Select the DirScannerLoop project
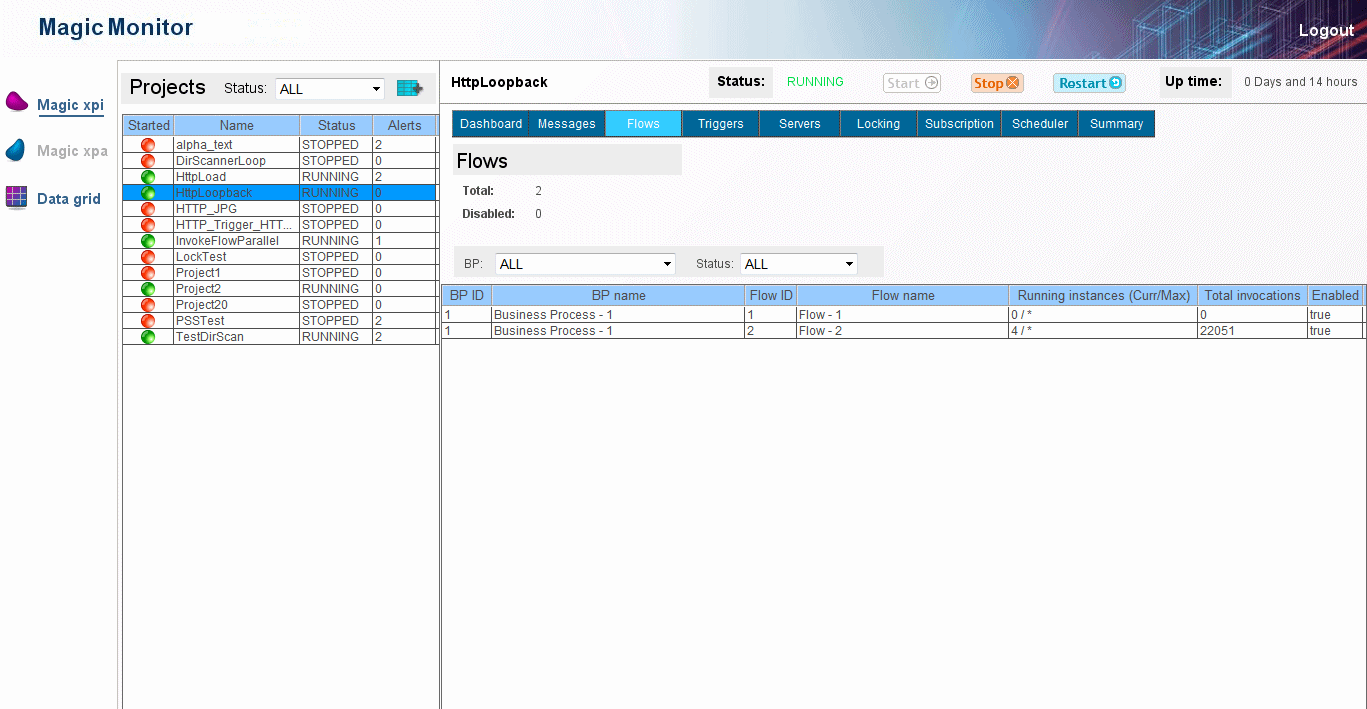Viewport: 1367px width, 709px height. coord(280,161)
